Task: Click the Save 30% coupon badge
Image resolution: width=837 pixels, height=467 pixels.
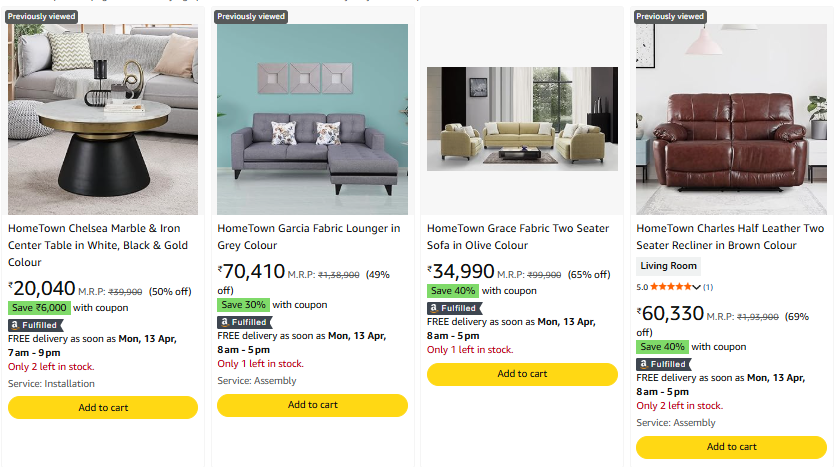Action: tap(244, 305)
